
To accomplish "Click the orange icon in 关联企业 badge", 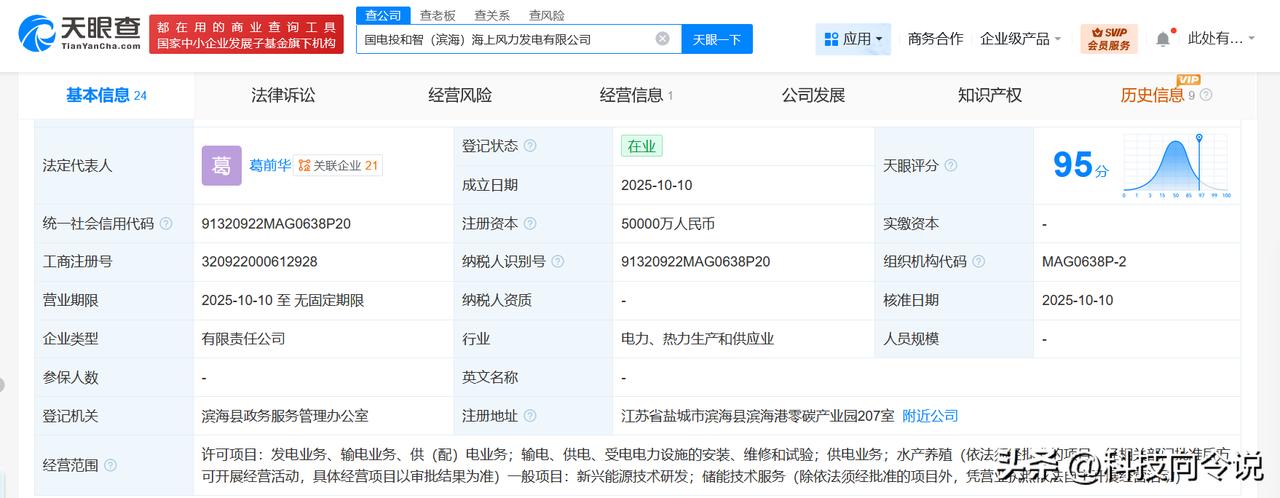I will [304, 166].
